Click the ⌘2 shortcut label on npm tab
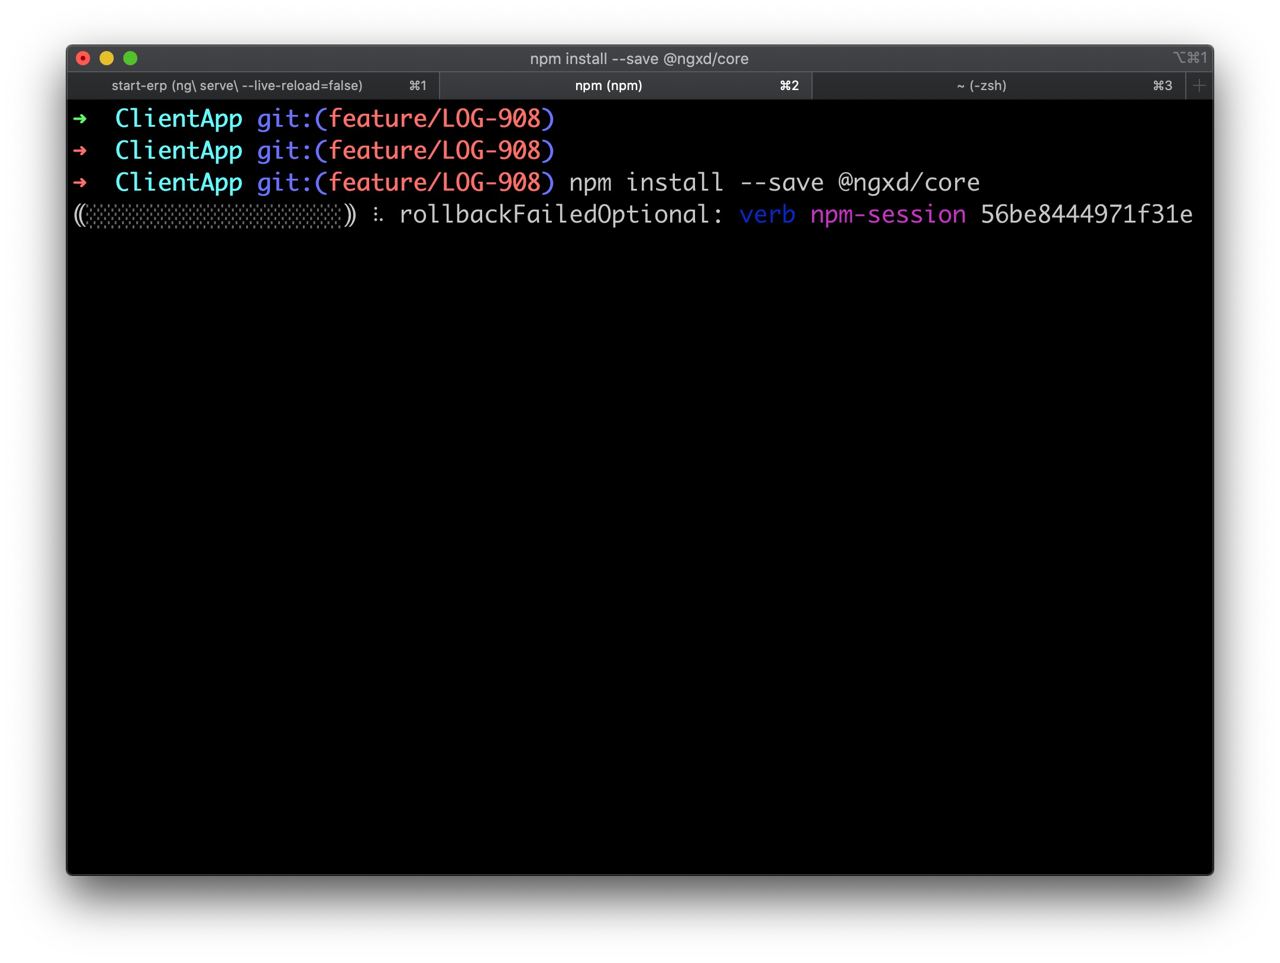Viewport: 1280px width, 963px height. 789,86
